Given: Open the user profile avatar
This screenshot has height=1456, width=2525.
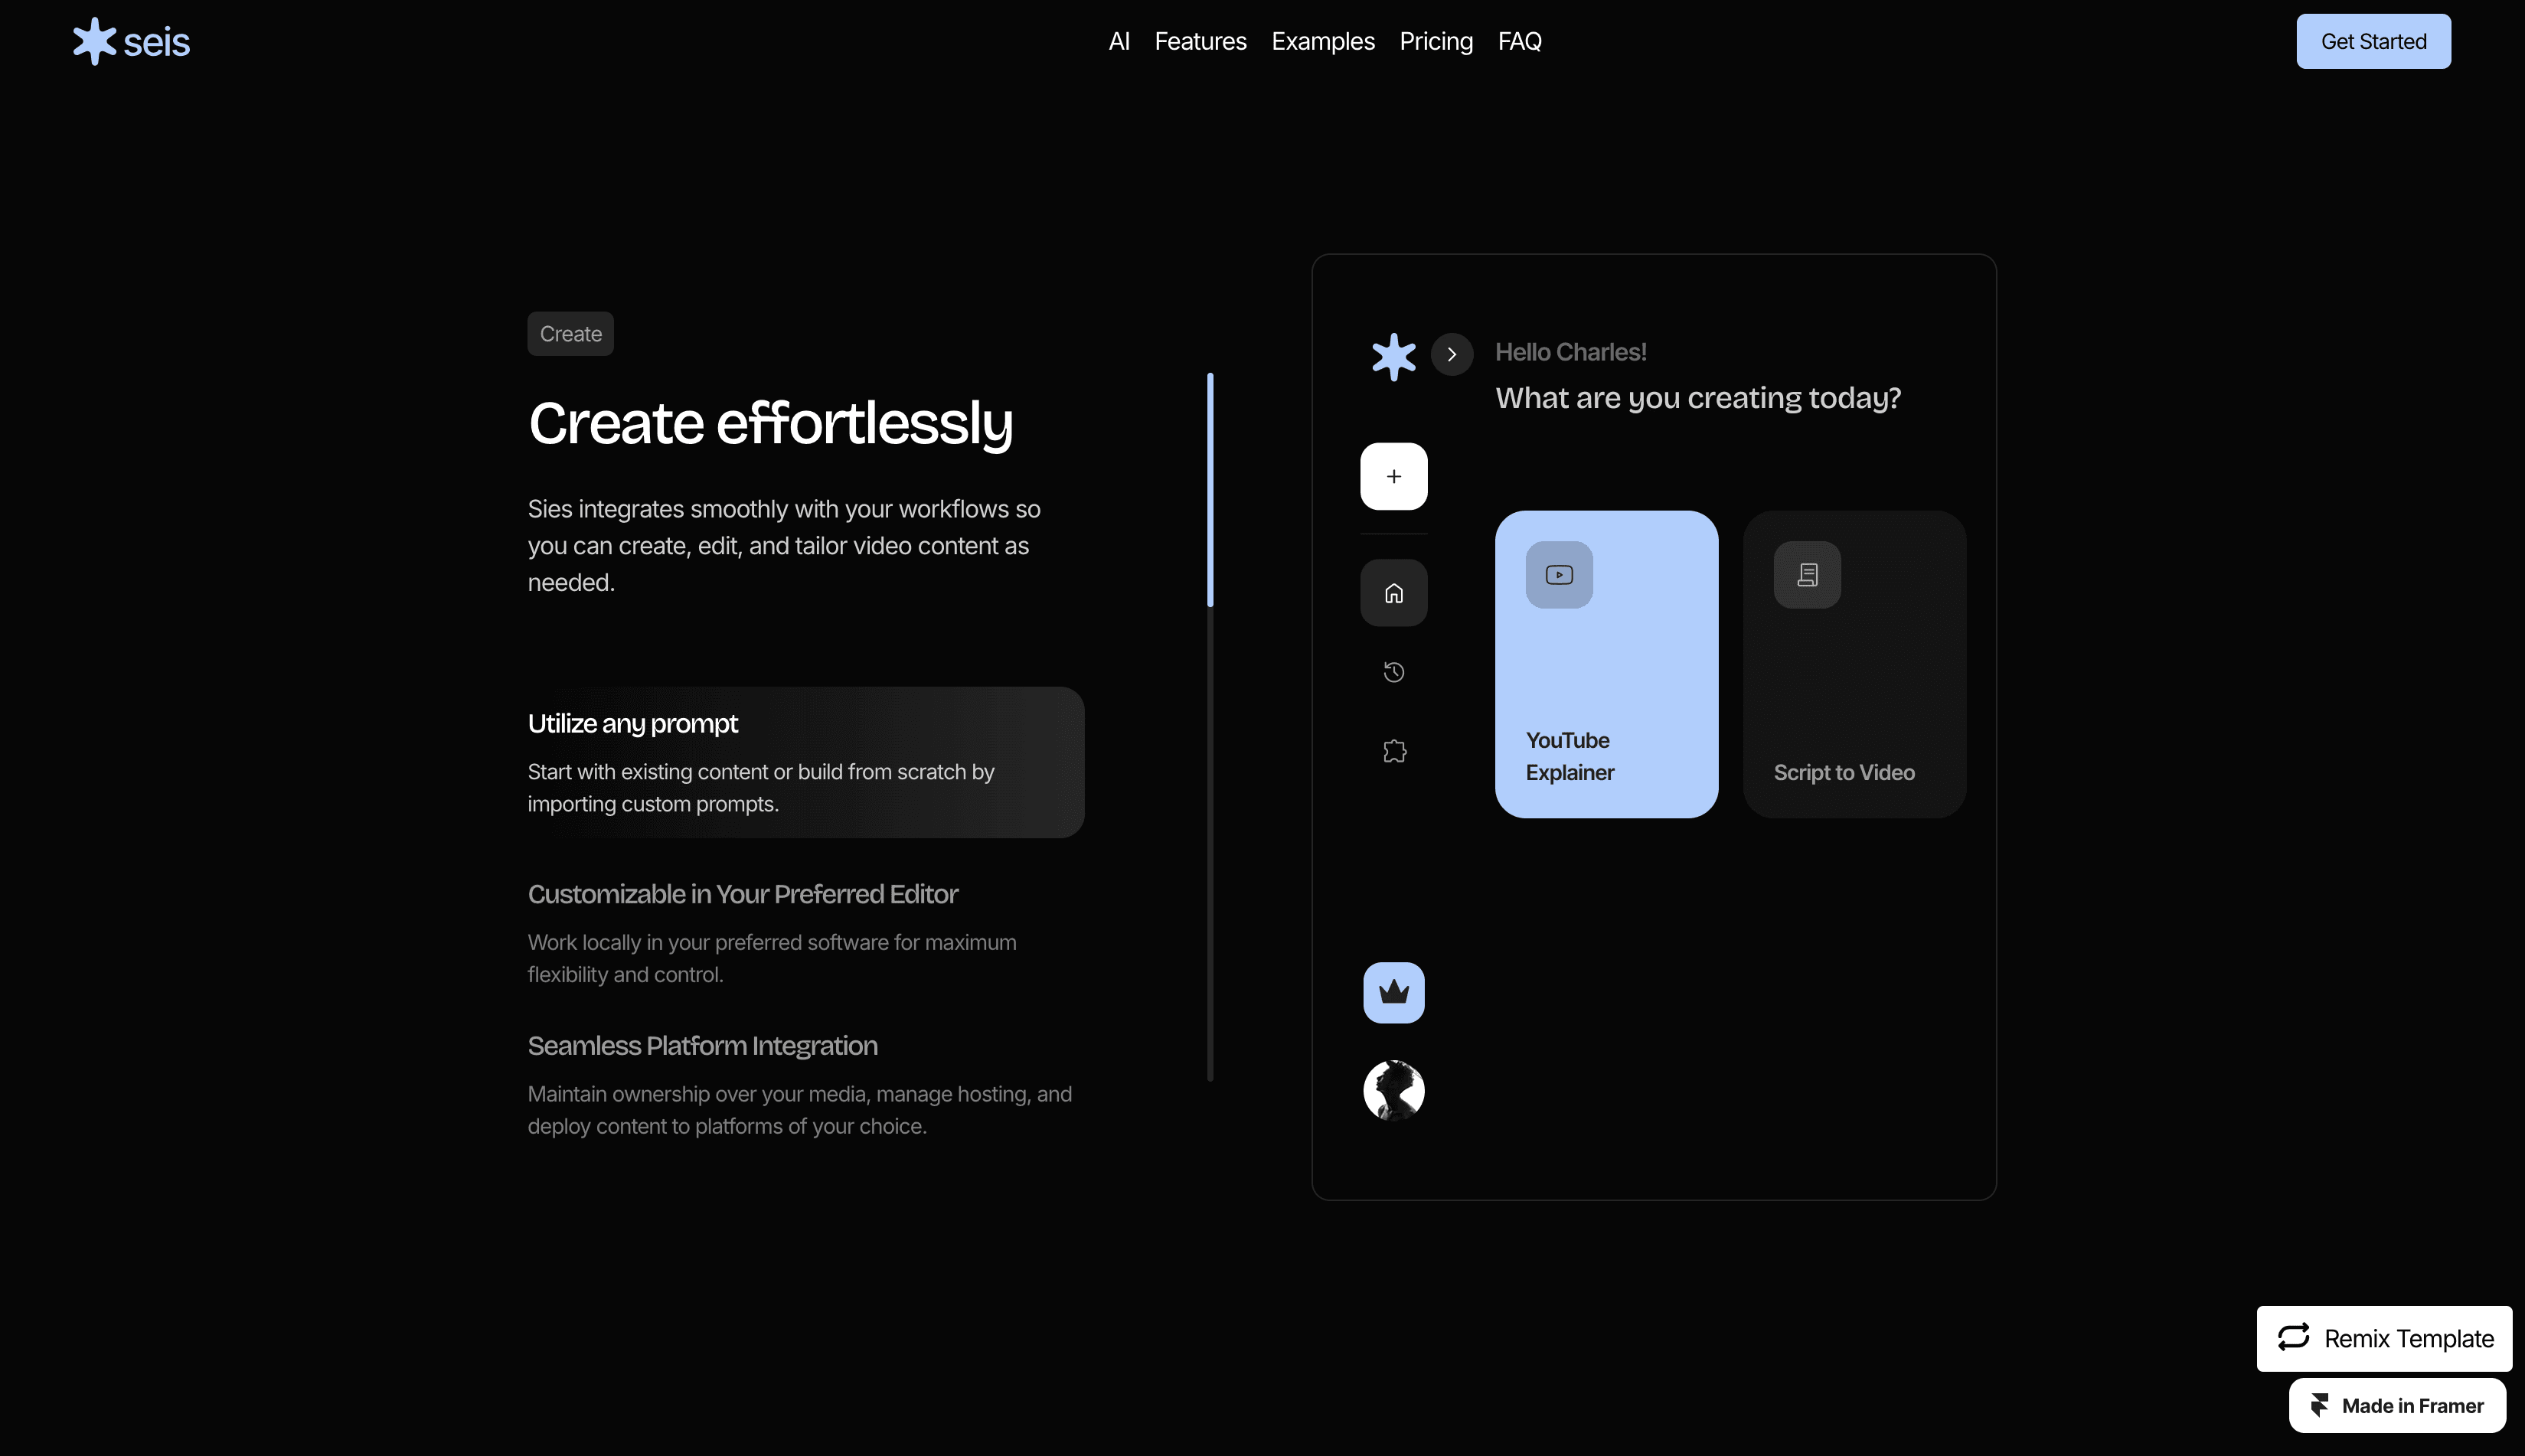Looking at the screenshot, I should [x=1393, y=1090].
